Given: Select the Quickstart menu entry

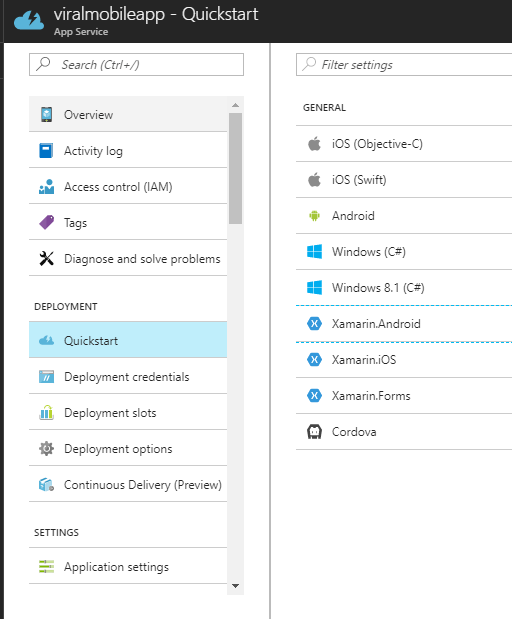Looking at the screenshot, I should [128, 340].
